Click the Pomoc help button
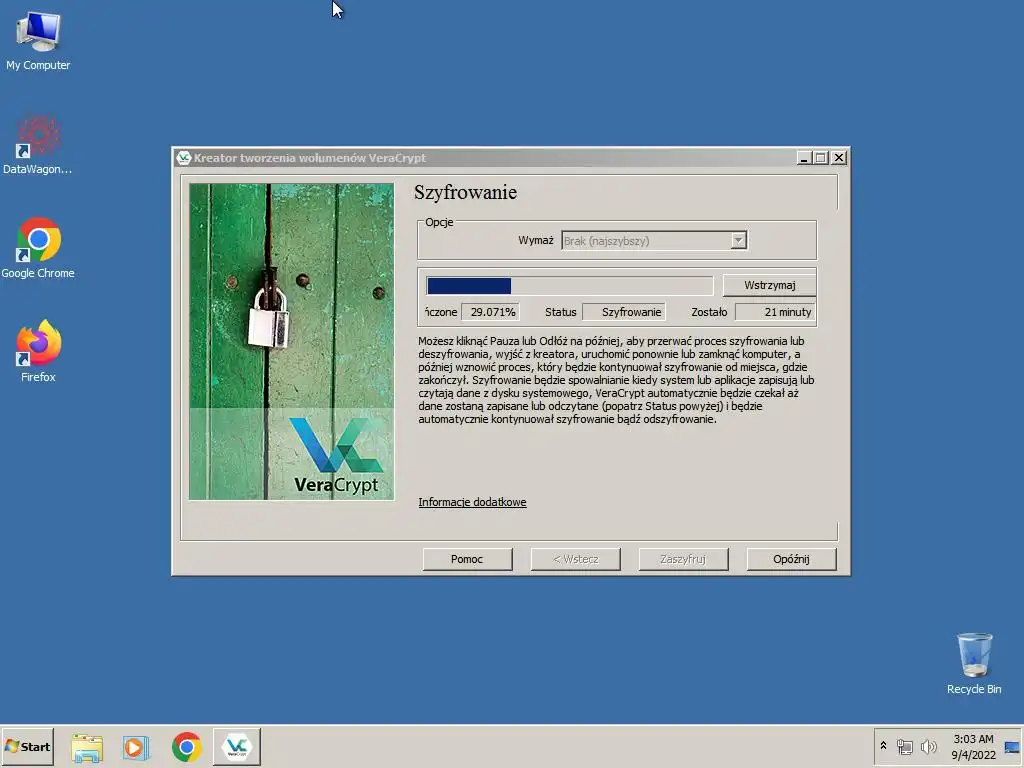Viewport: 1024px width, 768px height. pos(467,559)
